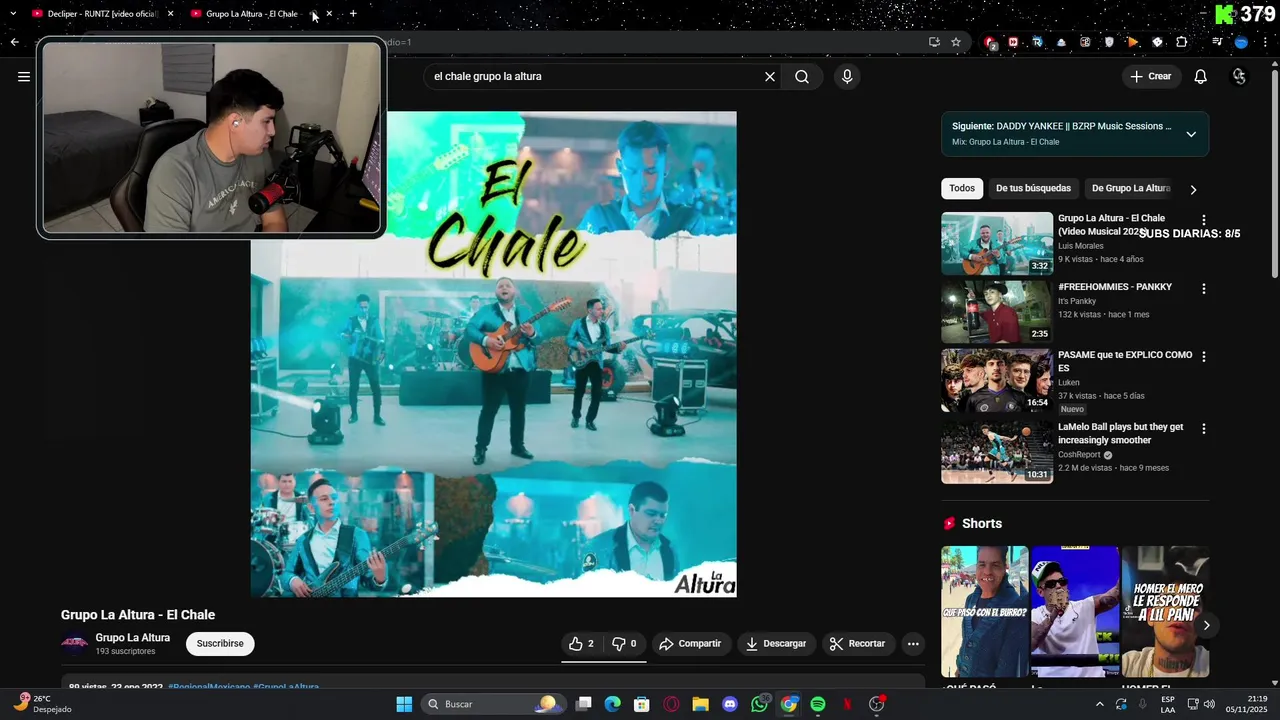The image size is (1280, 720).
Task: Like the video with thumbs up
Action: [582, 644]
